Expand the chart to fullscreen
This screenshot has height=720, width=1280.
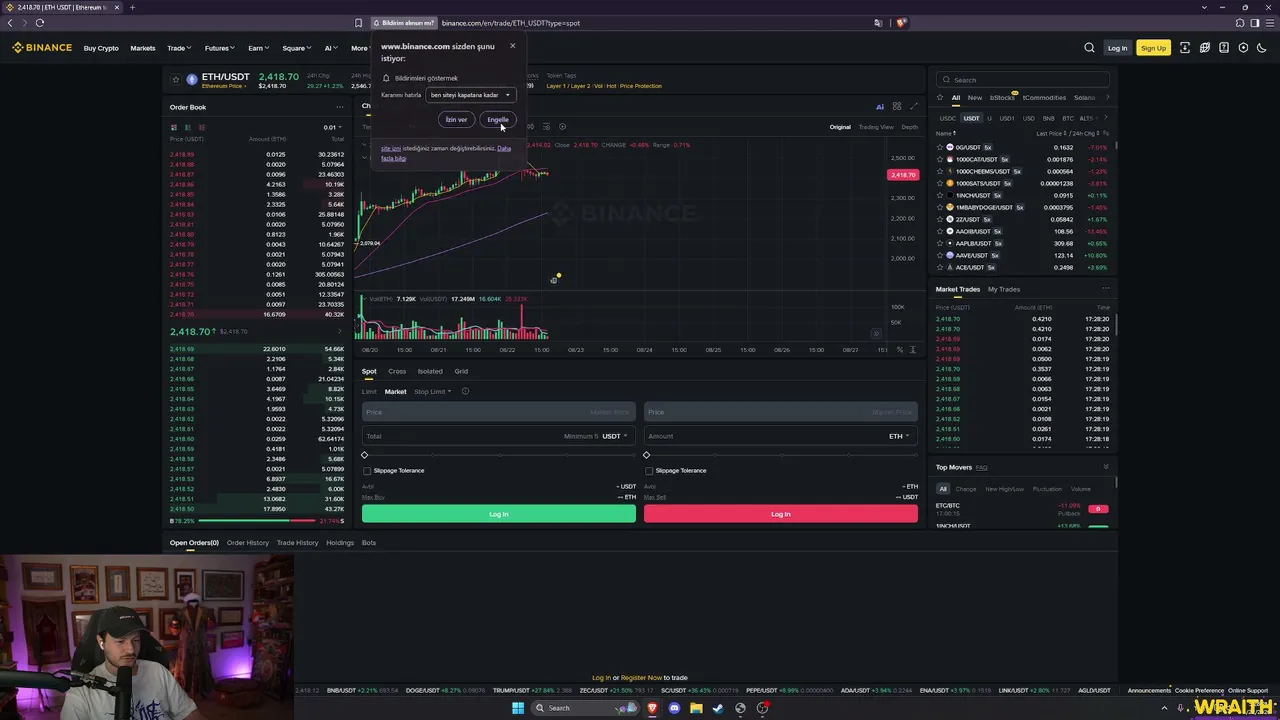point(913,107)
